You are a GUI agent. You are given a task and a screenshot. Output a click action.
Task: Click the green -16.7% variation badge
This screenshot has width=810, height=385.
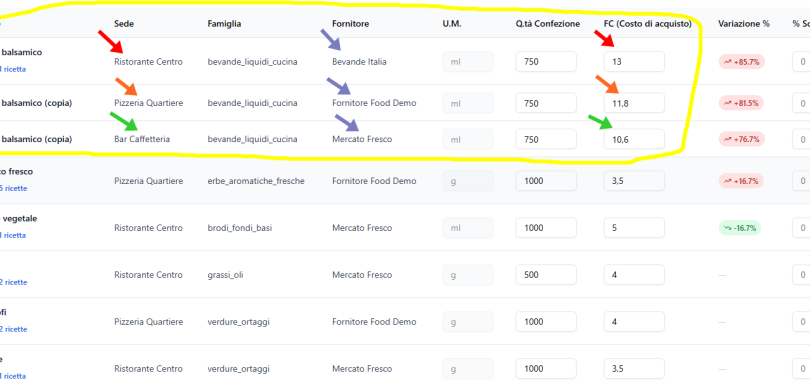click(x=740, y=228)
